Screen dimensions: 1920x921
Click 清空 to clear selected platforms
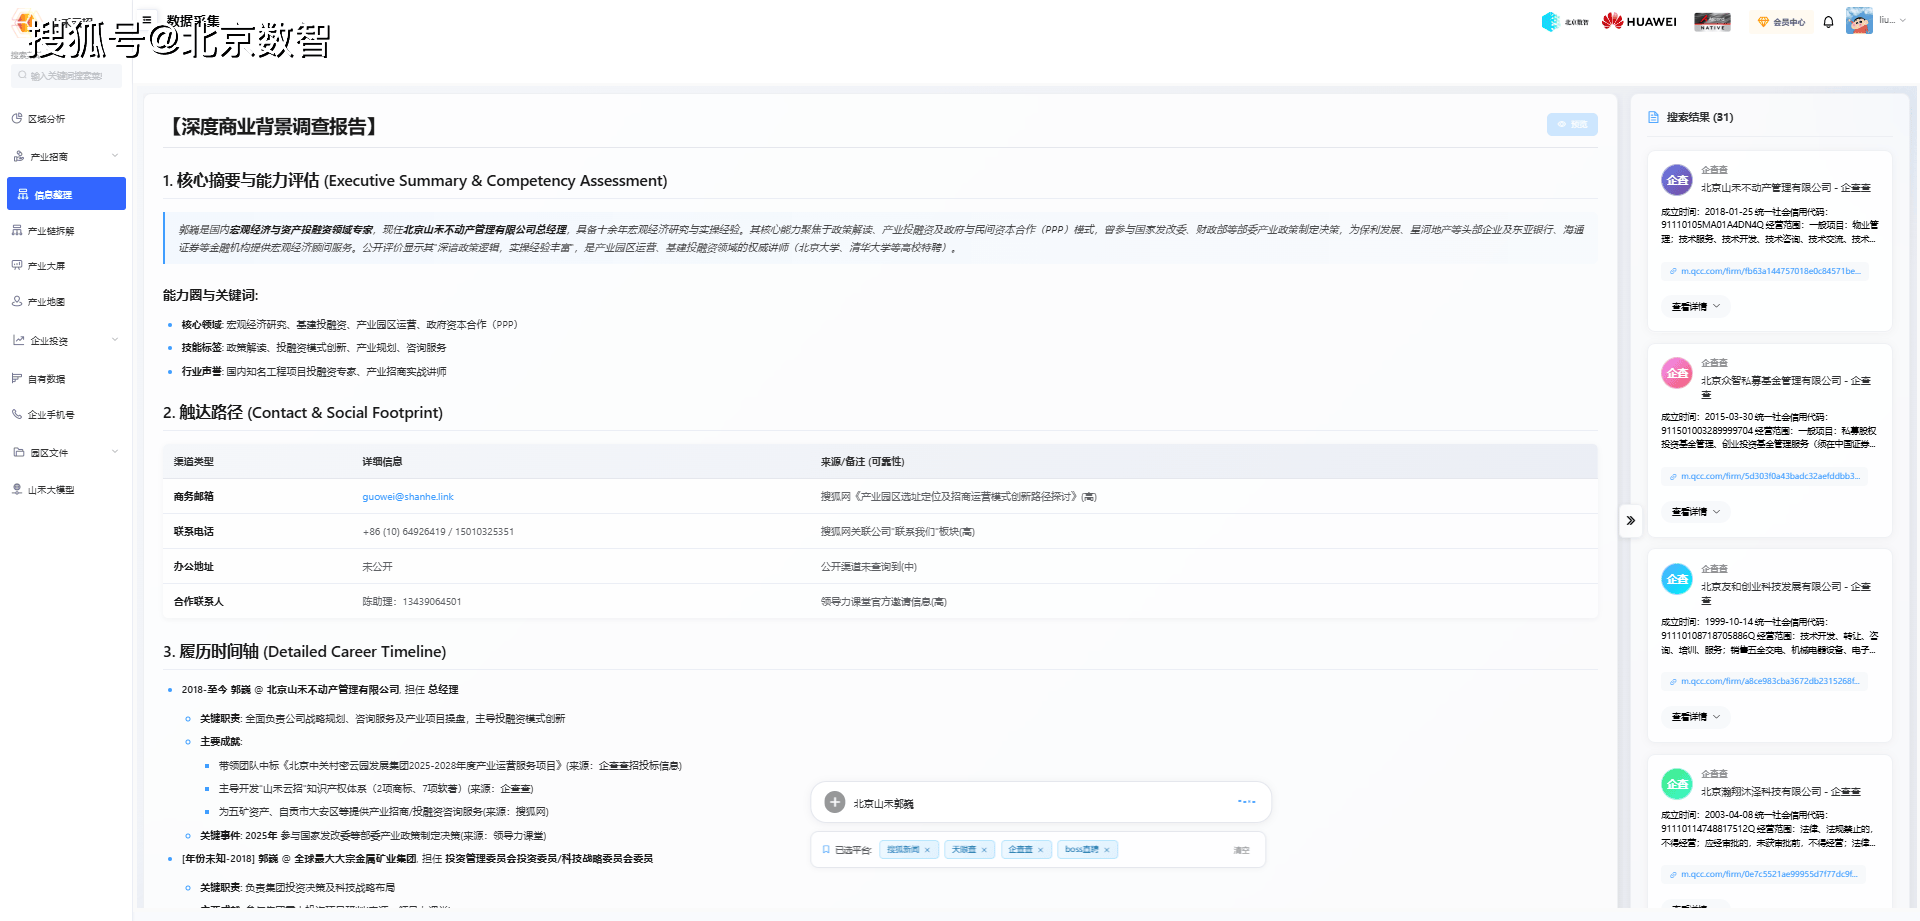click(x=1241, y=850)
